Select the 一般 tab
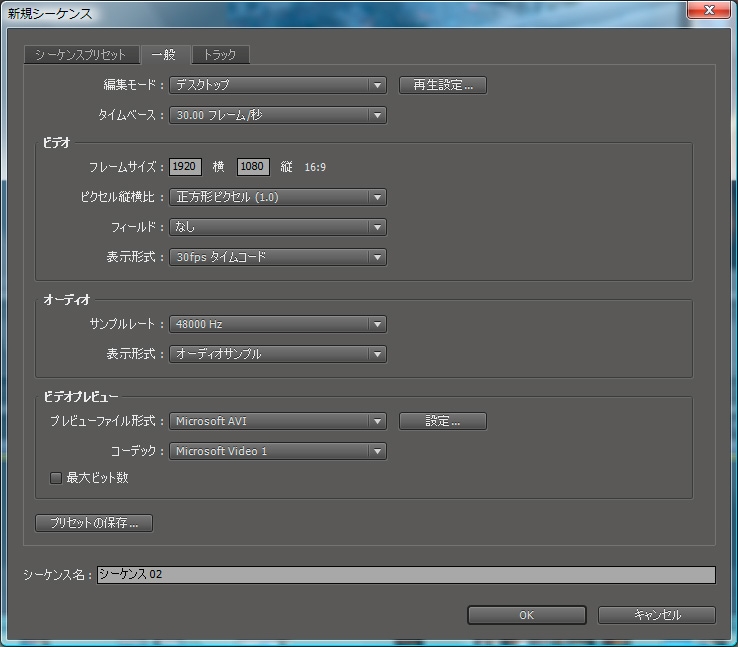Screen dimensions: 738x647 (x=165, y=55)
